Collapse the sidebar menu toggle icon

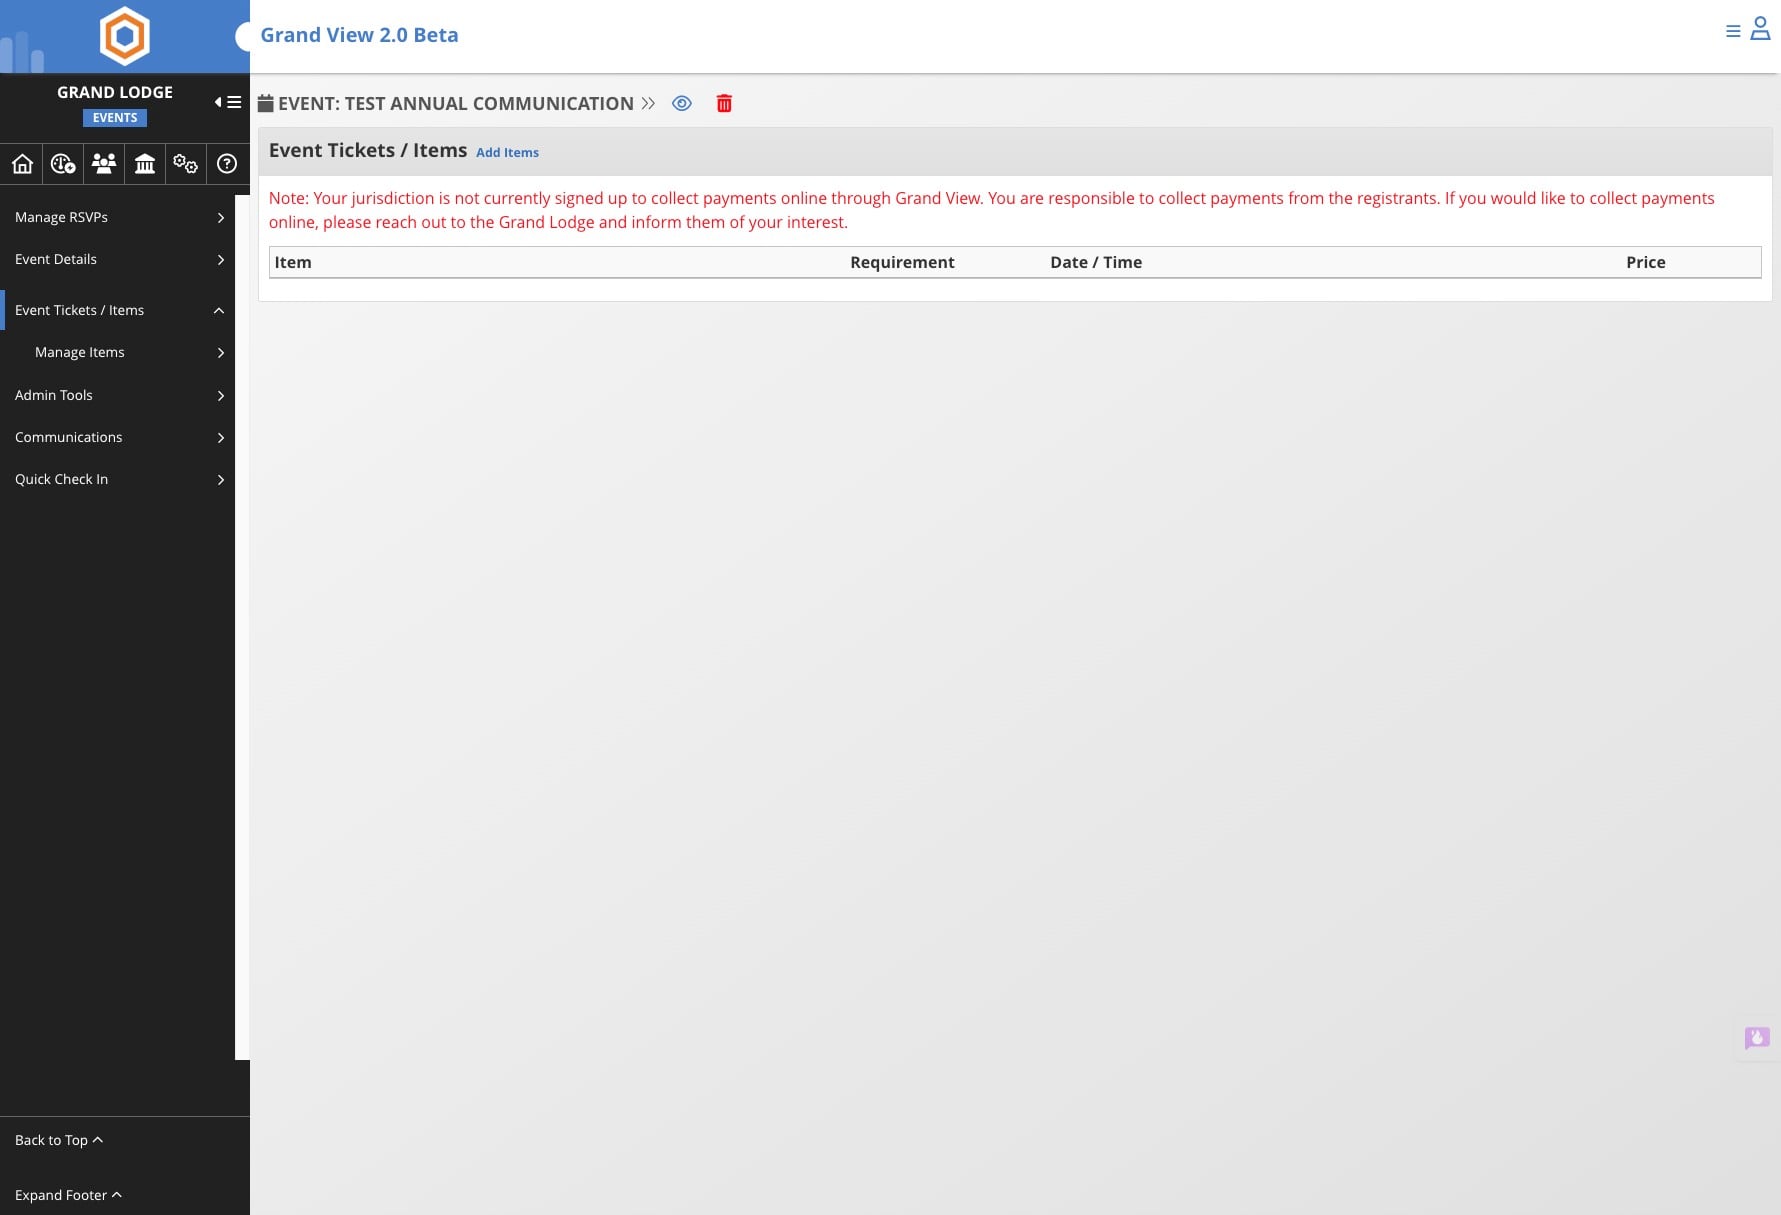point(228,102)
